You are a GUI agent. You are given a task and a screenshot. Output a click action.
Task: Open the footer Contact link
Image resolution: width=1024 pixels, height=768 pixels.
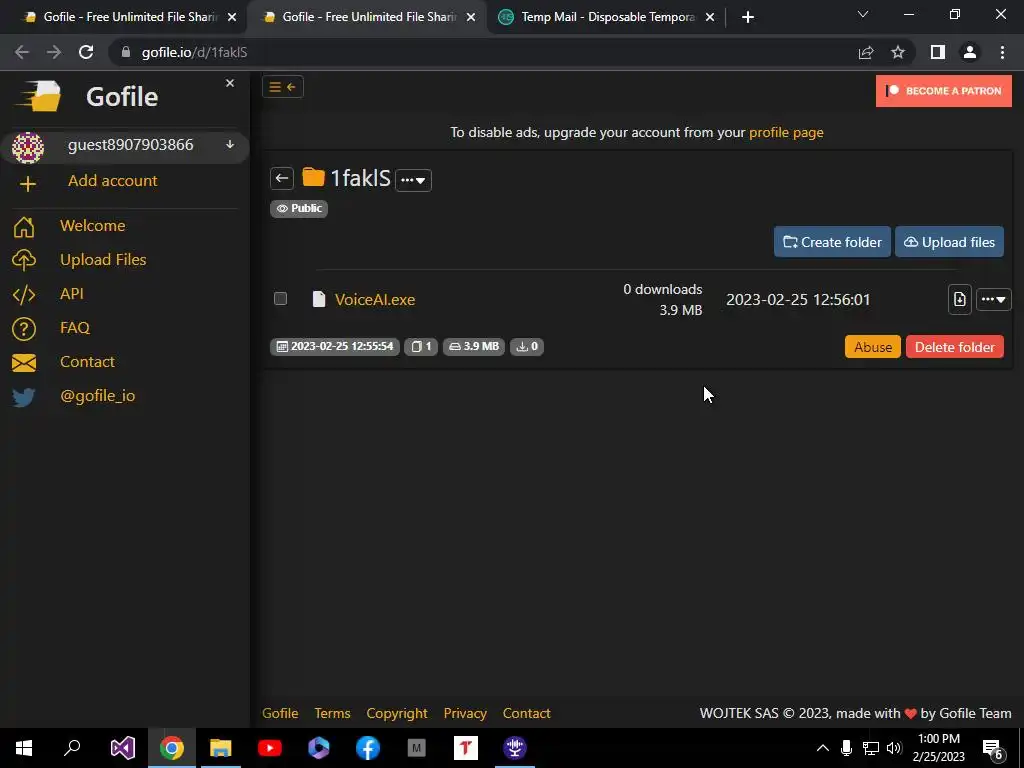tap(526, 713)
